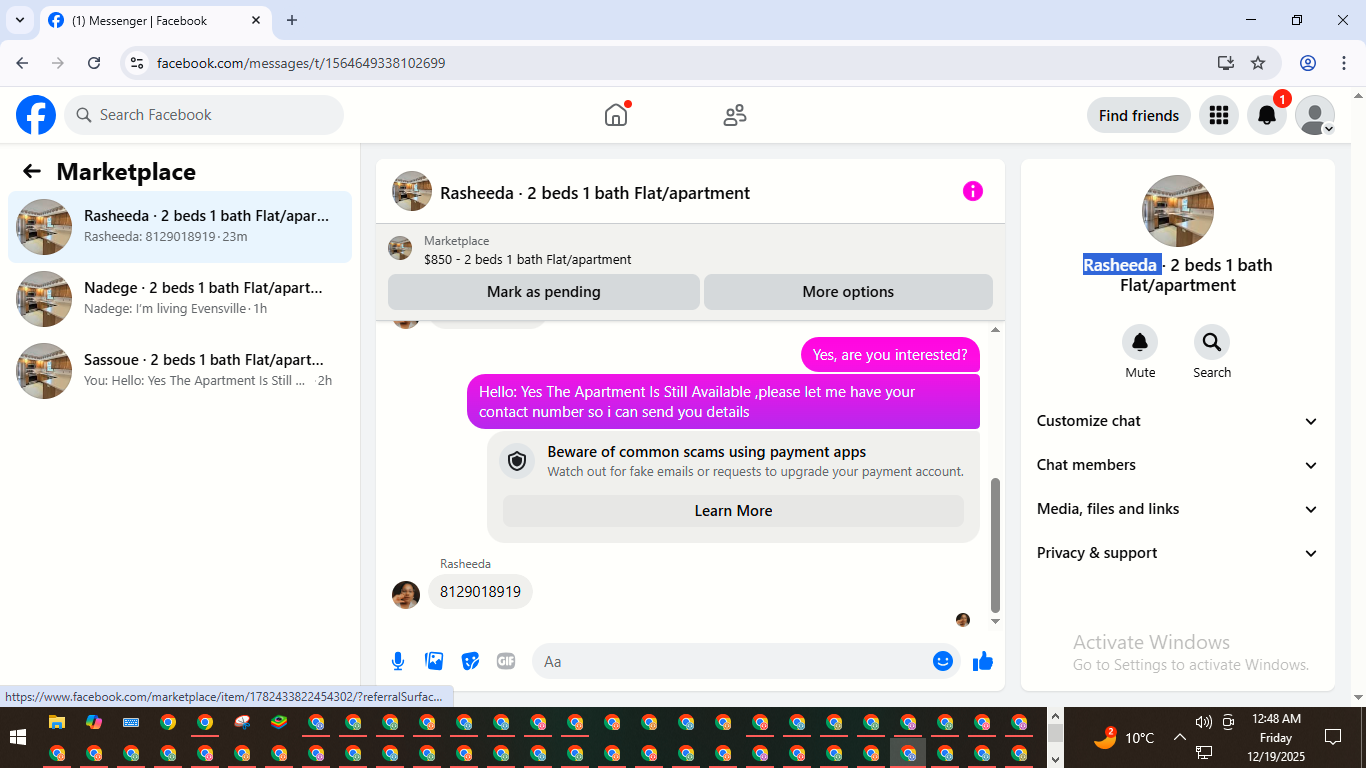Go to Facebook Home icon
Viewport: 1366px width, 768px height.
click(616, 115)
